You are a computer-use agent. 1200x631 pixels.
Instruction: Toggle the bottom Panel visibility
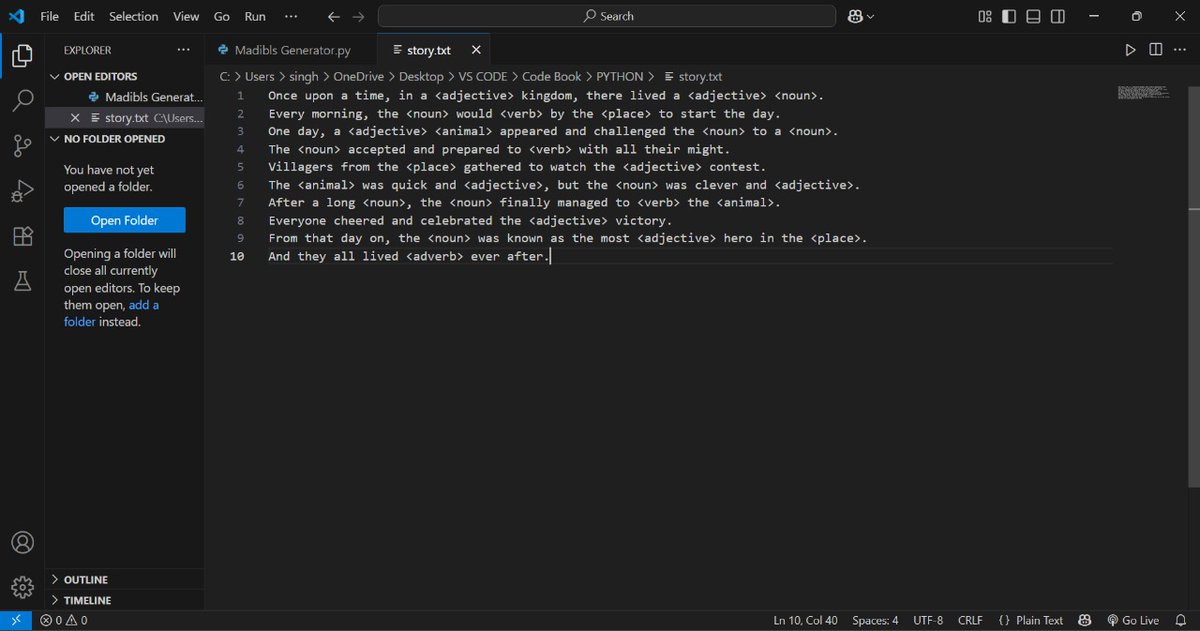[1033, 16]
